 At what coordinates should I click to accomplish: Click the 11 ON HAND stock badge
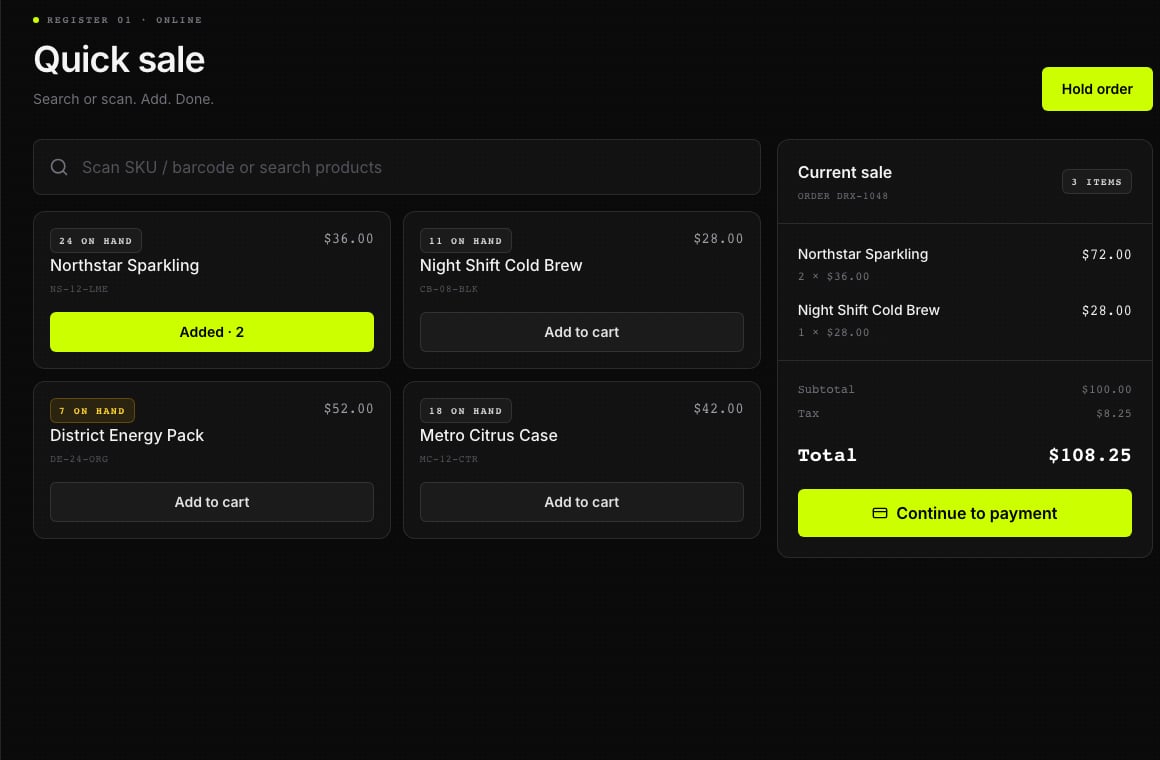point(465,241)
